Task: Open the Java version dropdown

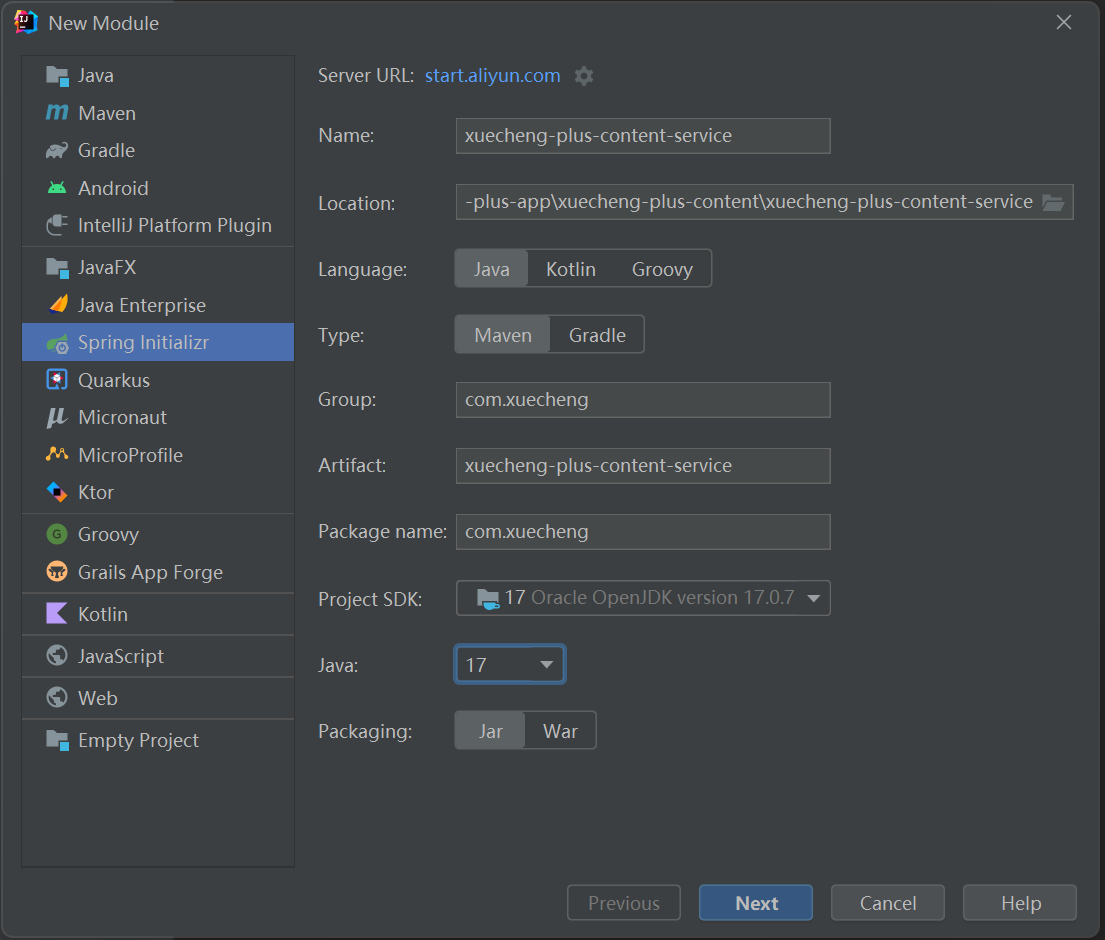Action: [510, 664]
